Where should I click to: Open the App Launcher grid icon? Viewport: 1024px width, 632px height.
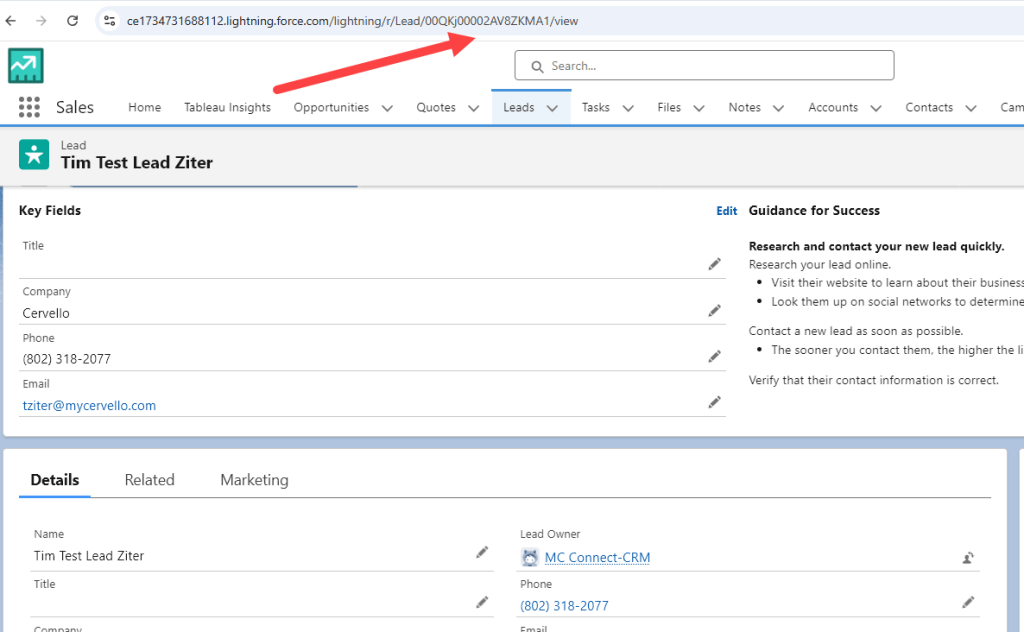[x=29, y=107]
